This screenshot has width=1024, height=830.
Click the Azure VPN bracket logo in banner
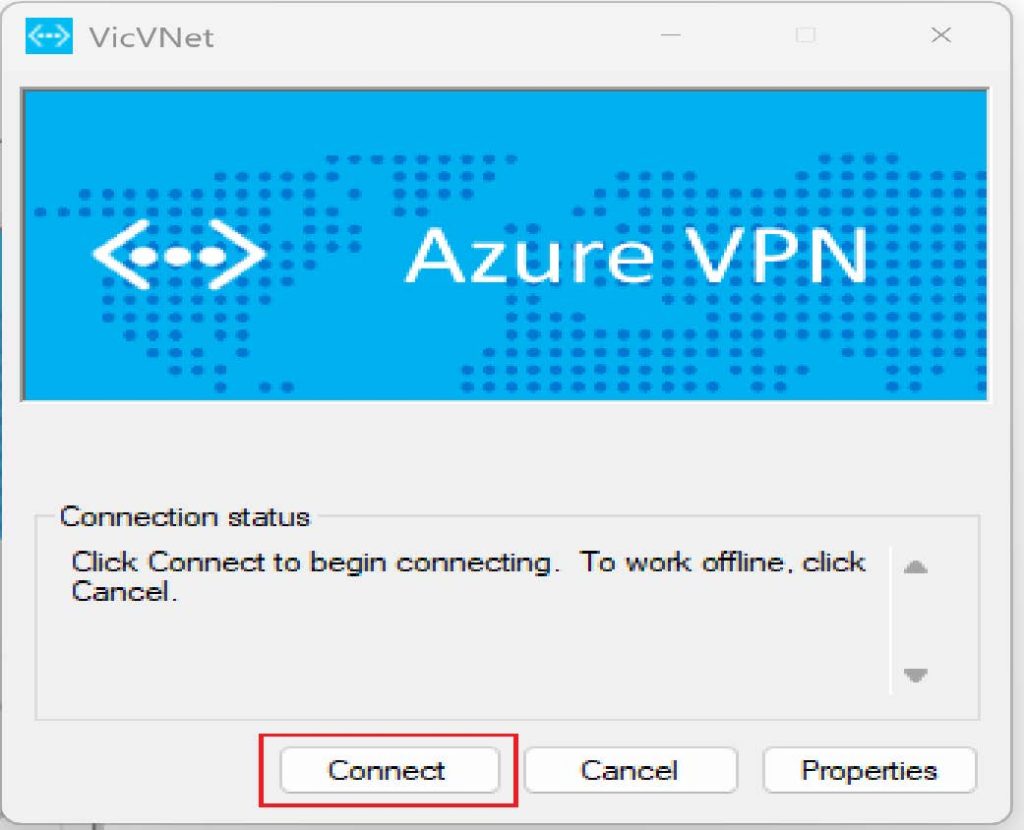(178, 256)
